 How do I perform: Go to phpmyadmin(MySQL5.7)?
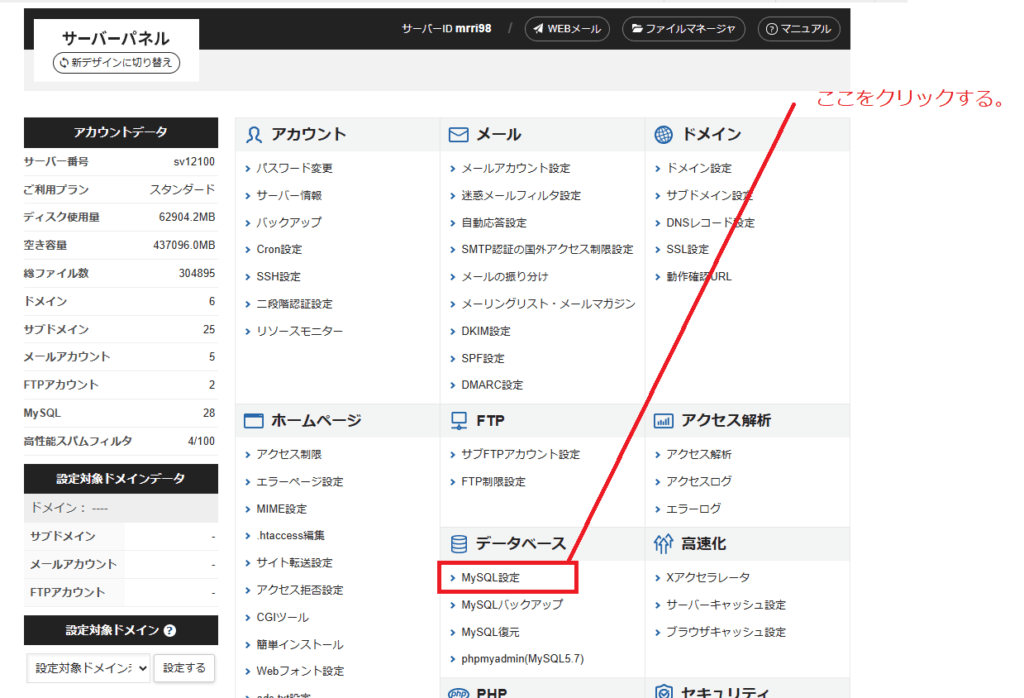pyautogui.click(x=522, y=660)
